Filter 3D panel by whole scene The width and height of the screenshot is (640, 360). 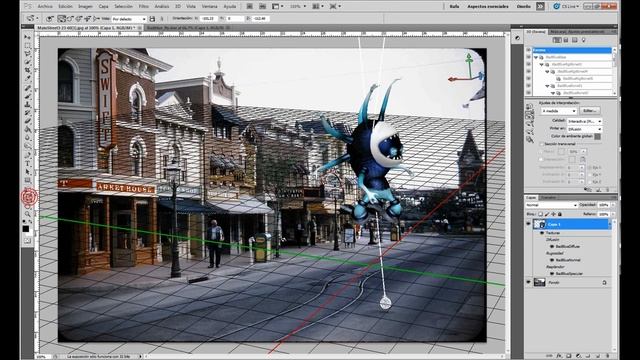click(x=557, y=40)
